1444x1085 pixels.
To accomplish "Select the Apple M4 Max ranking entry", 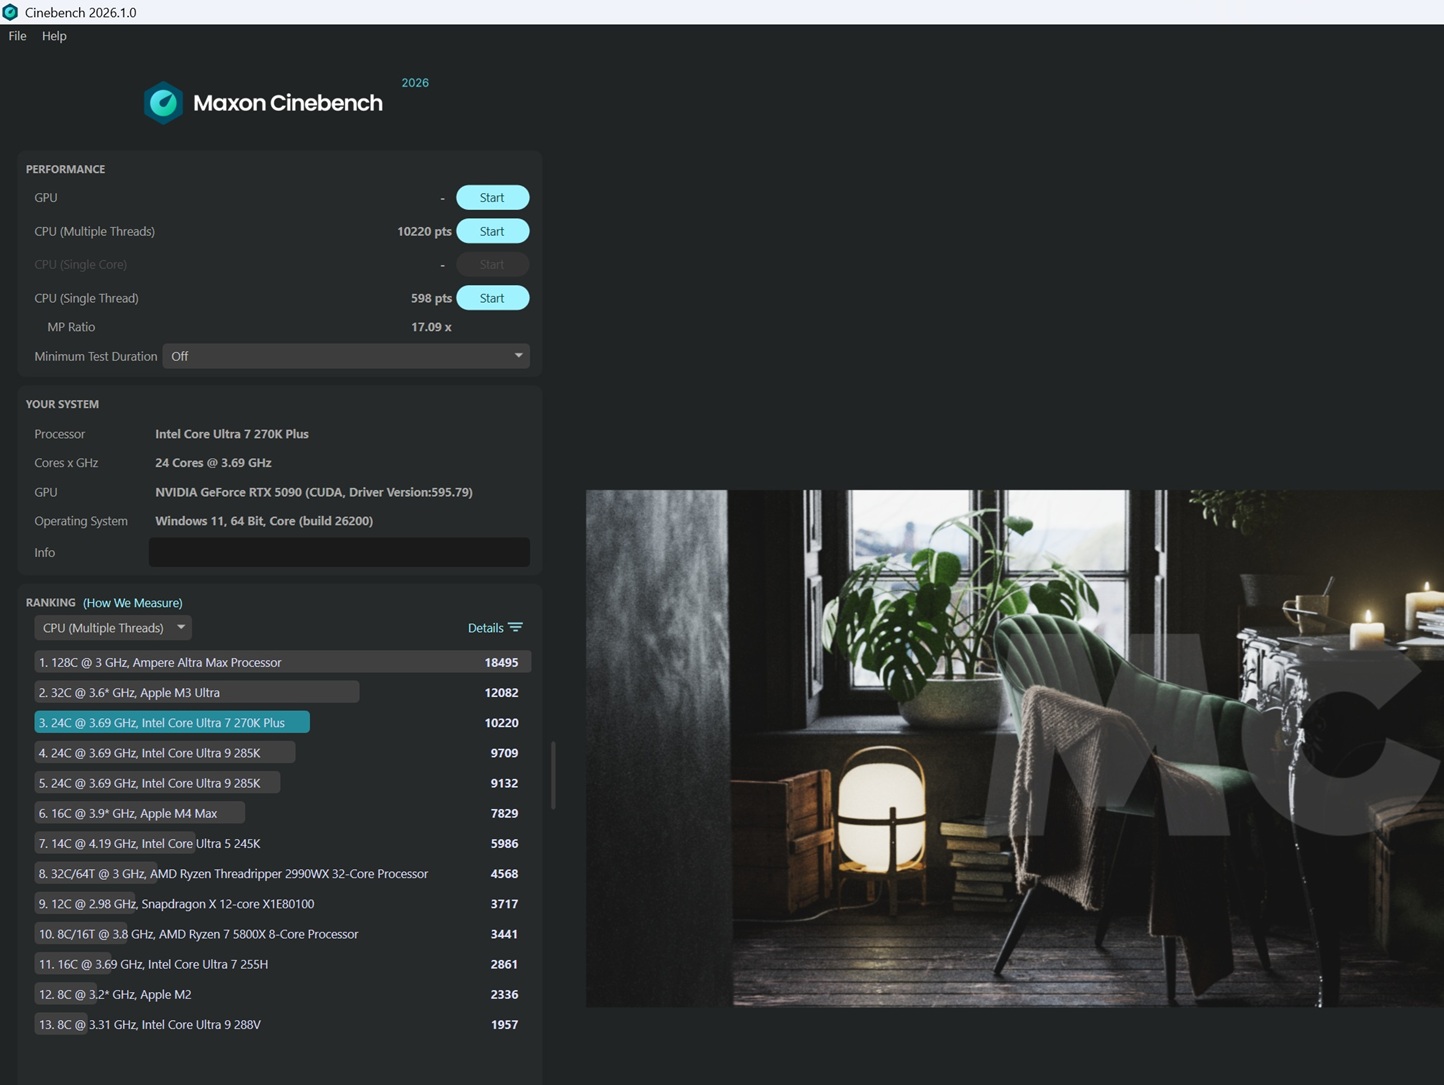I will 140,814.
